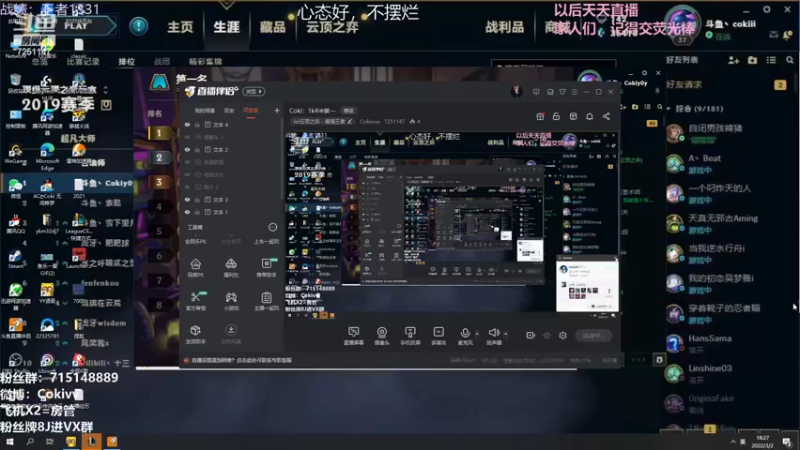Open the 官方剪辑 scissors tool
Viewport: 800px width, 450px height.
(x=195, y=301)
